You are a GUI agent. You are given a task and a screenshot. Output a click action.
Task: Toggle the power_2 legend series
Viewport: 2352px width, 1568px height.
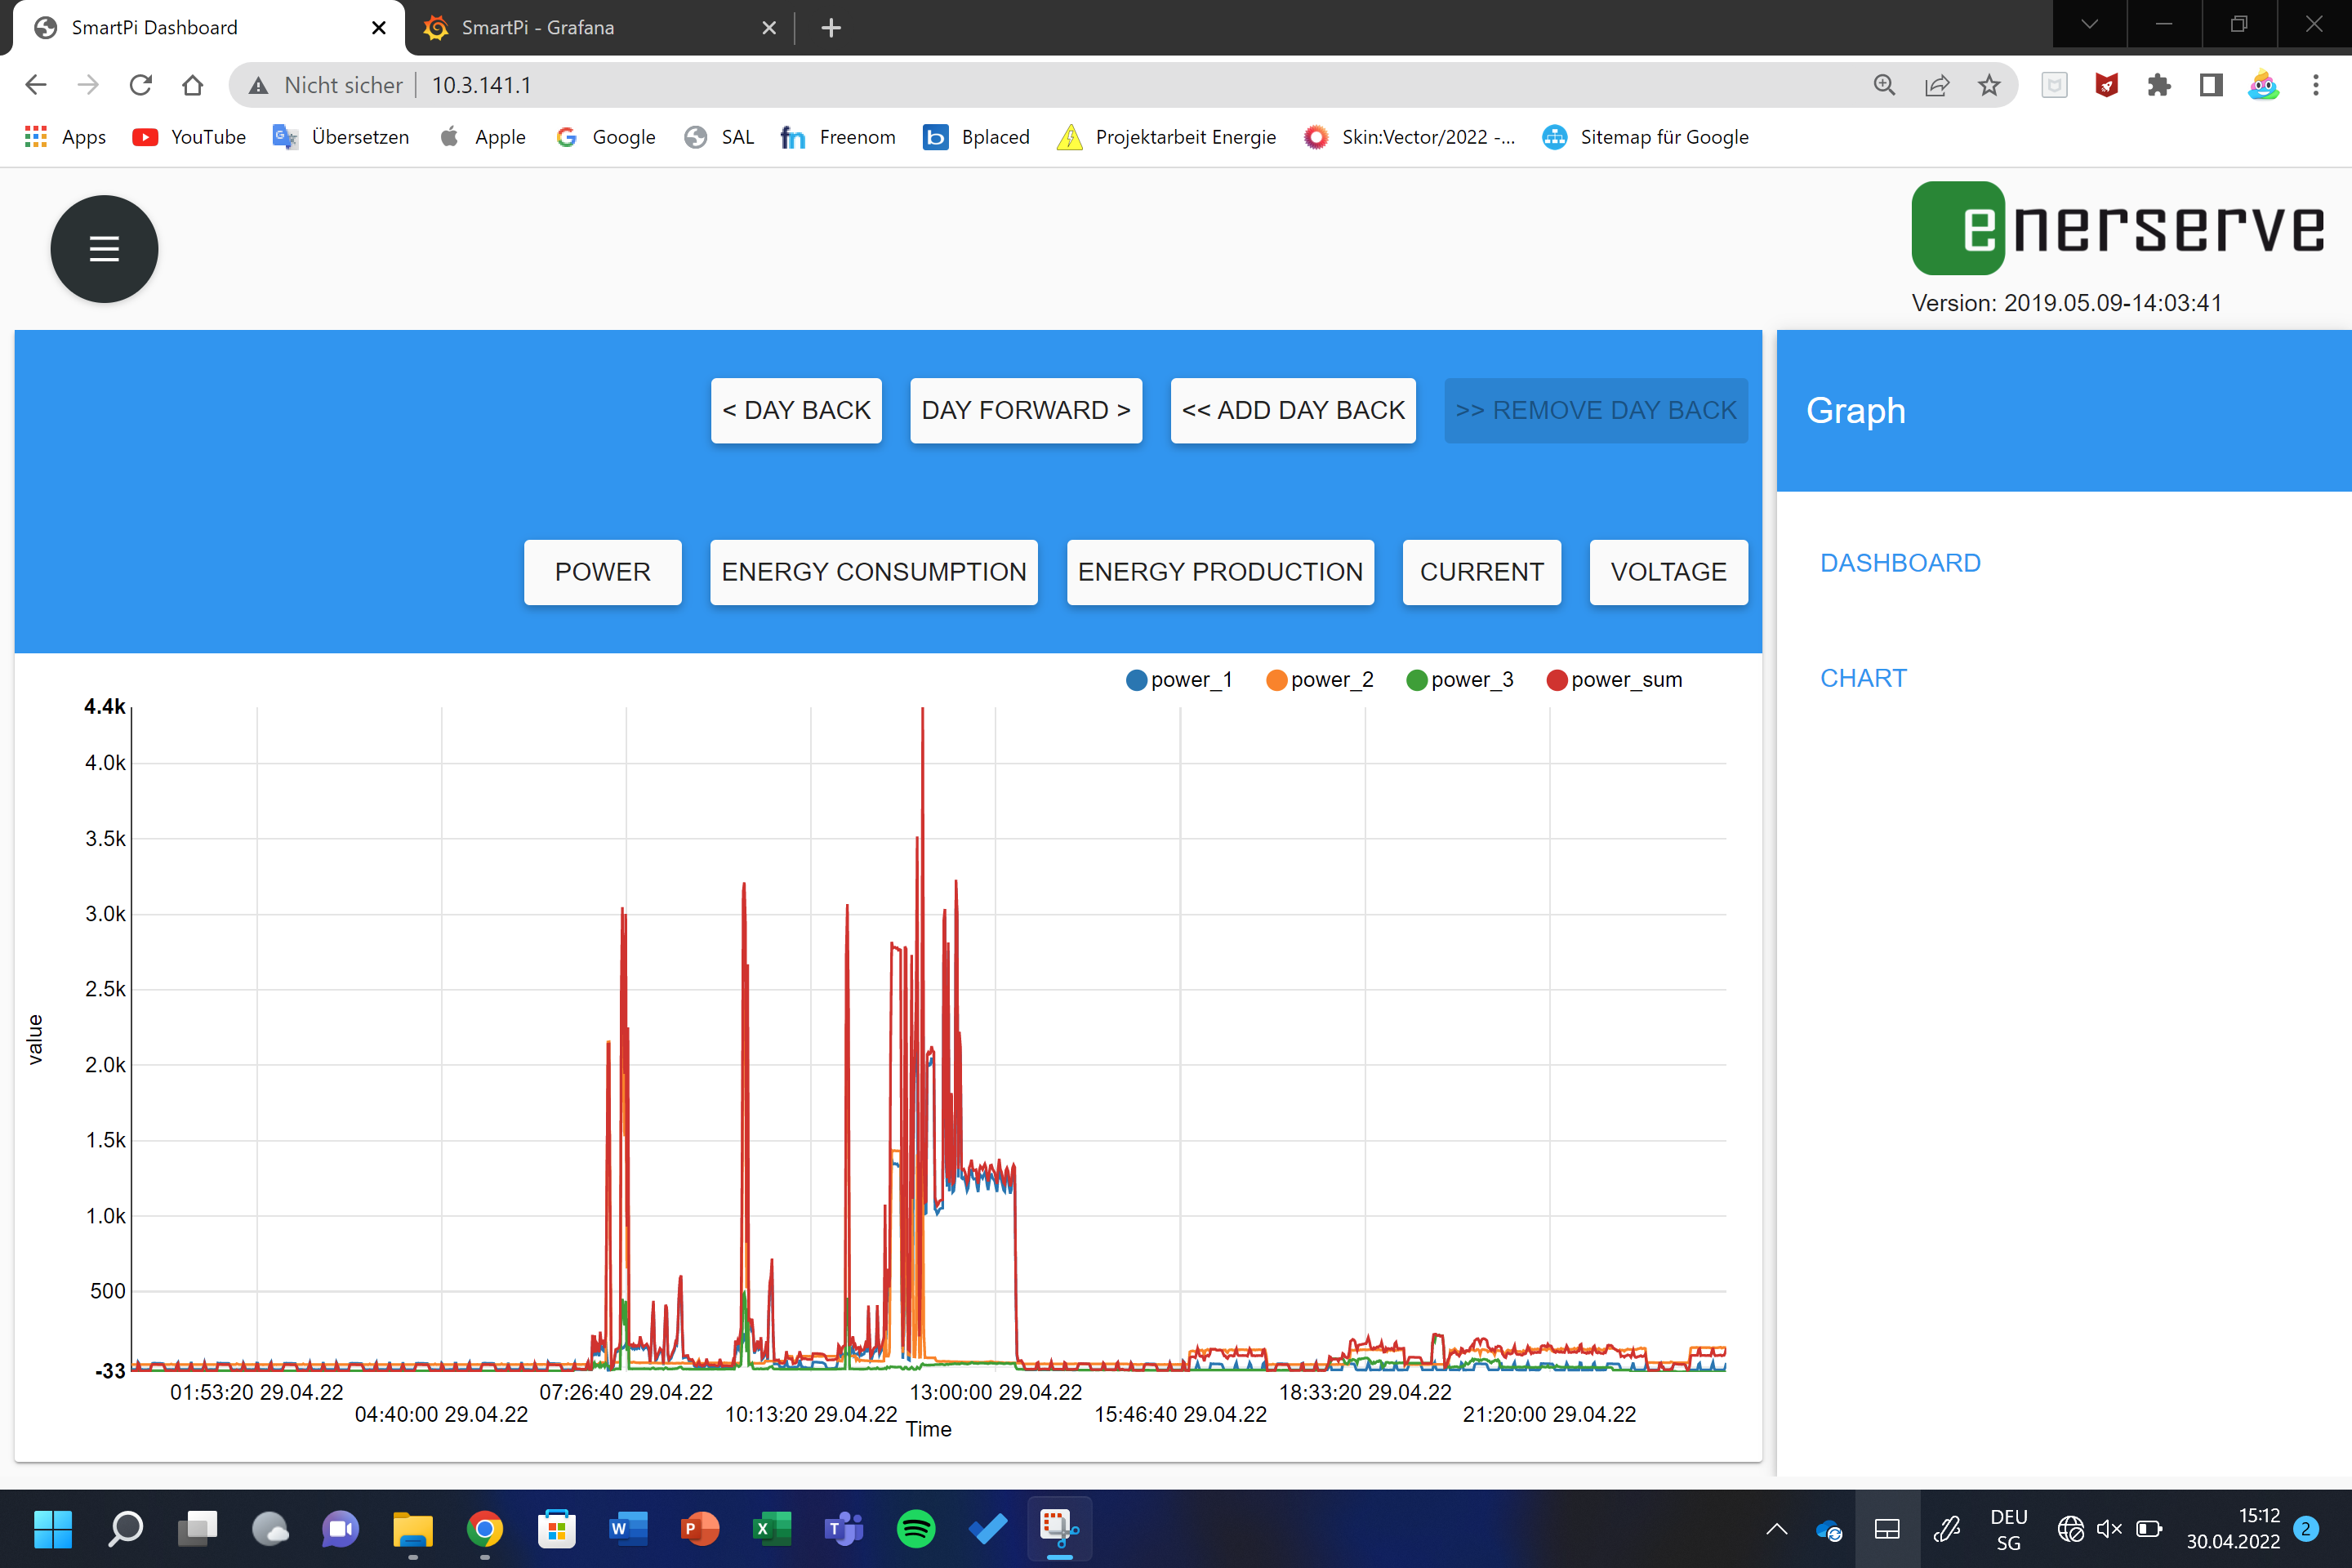click(x=1319, y=680)
